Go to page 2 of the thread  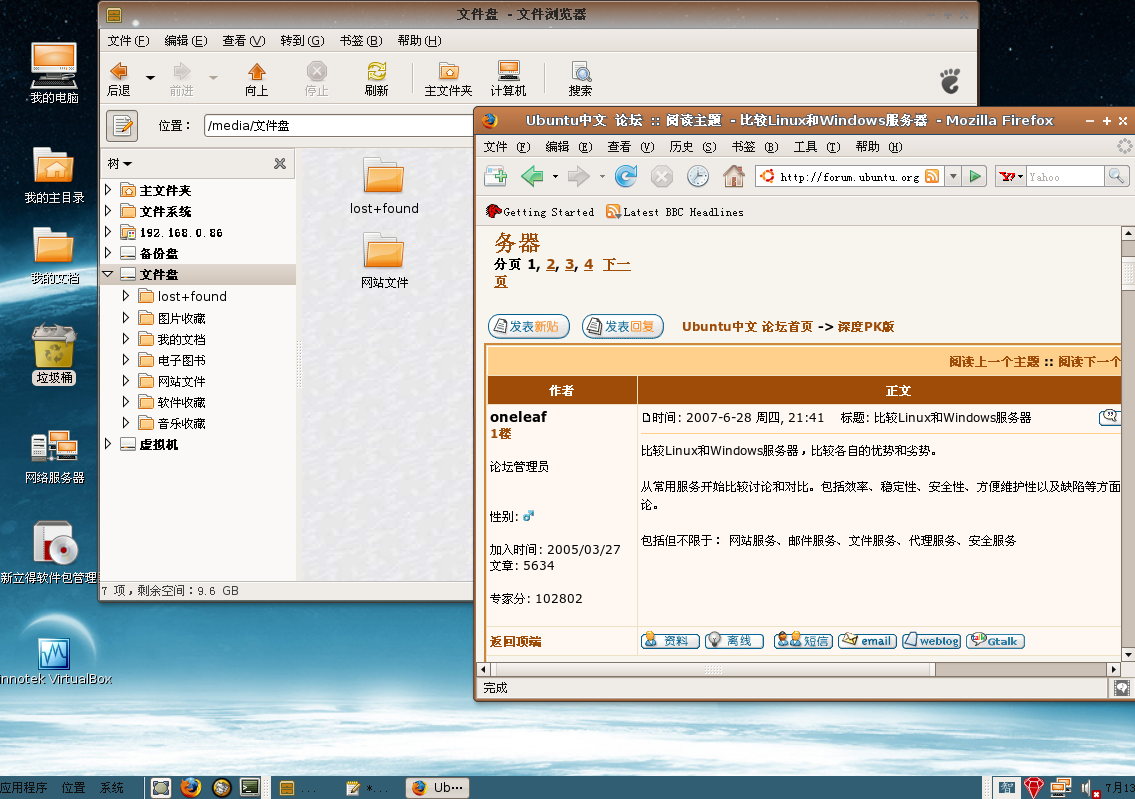coord(552,265)
